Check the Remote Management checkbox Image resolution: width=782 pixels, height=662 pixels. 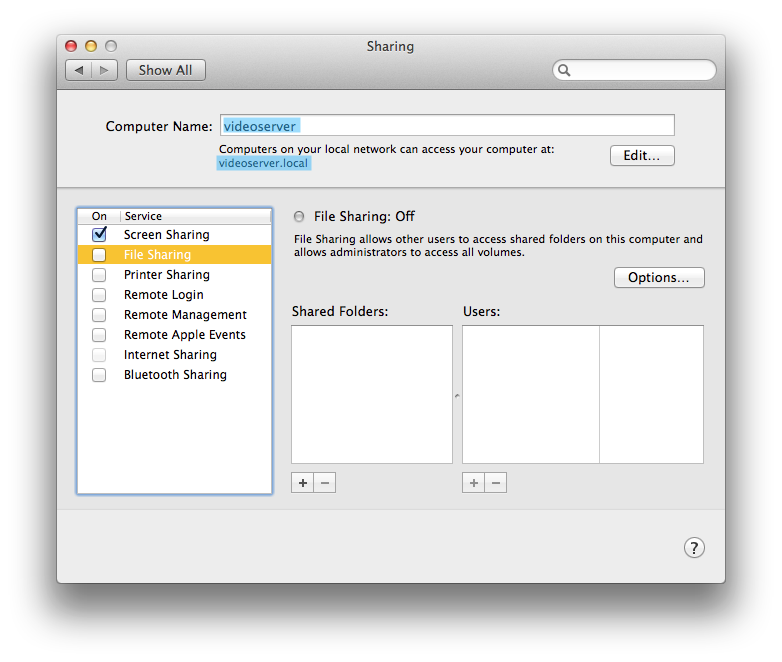tap(99, 315)
